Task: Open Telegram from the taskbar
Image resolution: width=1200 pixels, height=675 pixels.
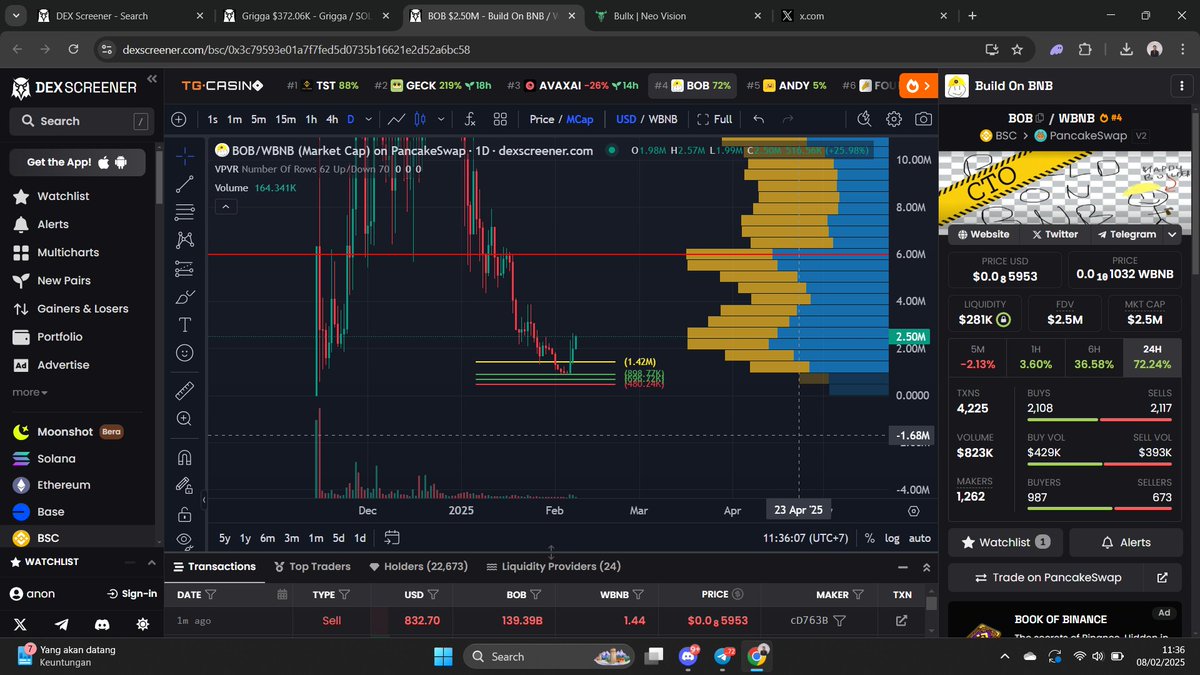Action: [724, 656]
